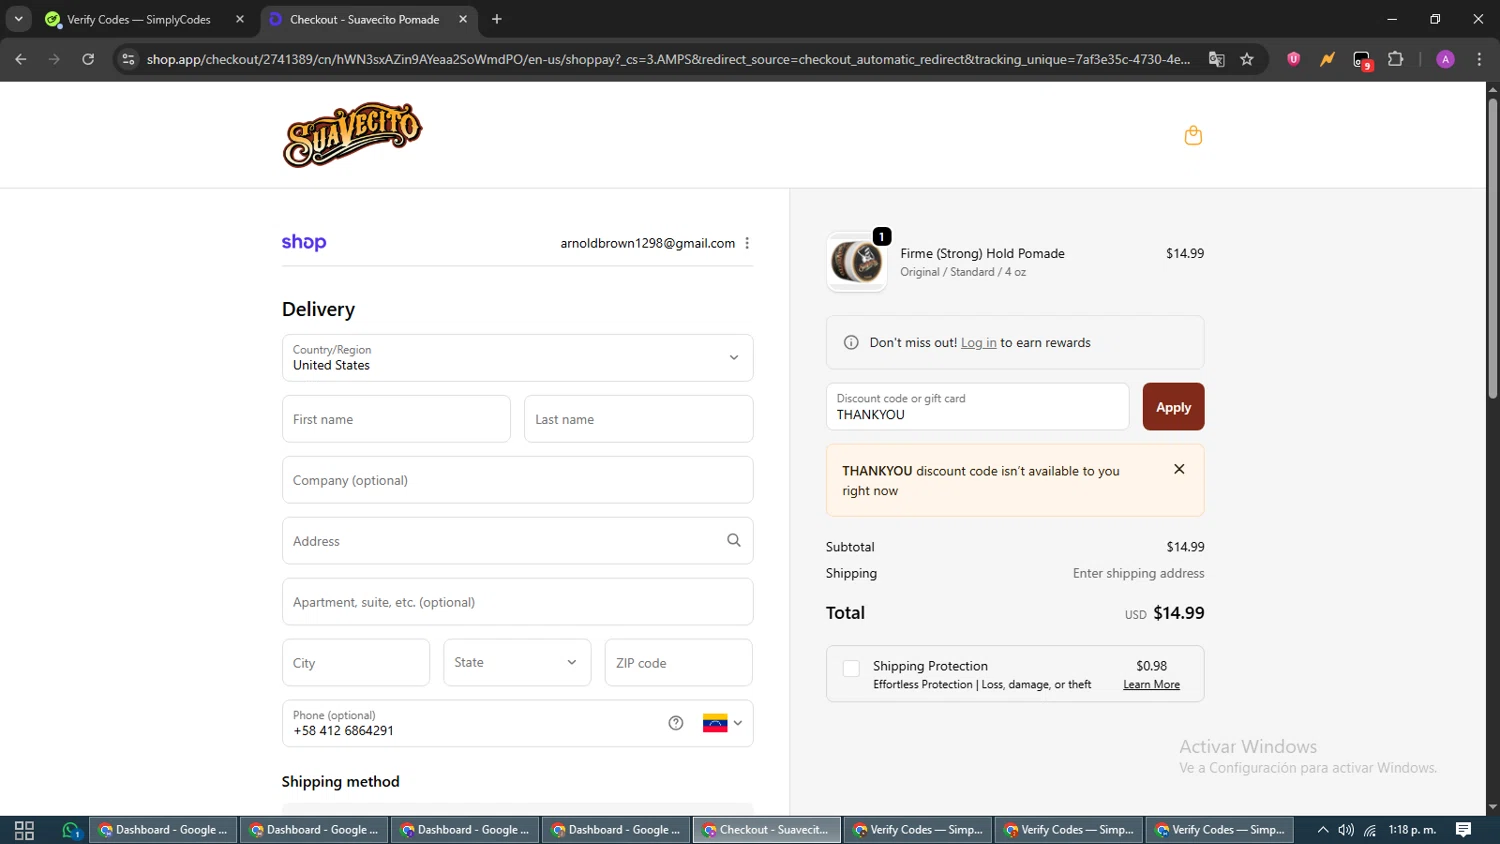1500x844 pixels.
Task: Click the ZIP code field
Action: pos(678,662)
